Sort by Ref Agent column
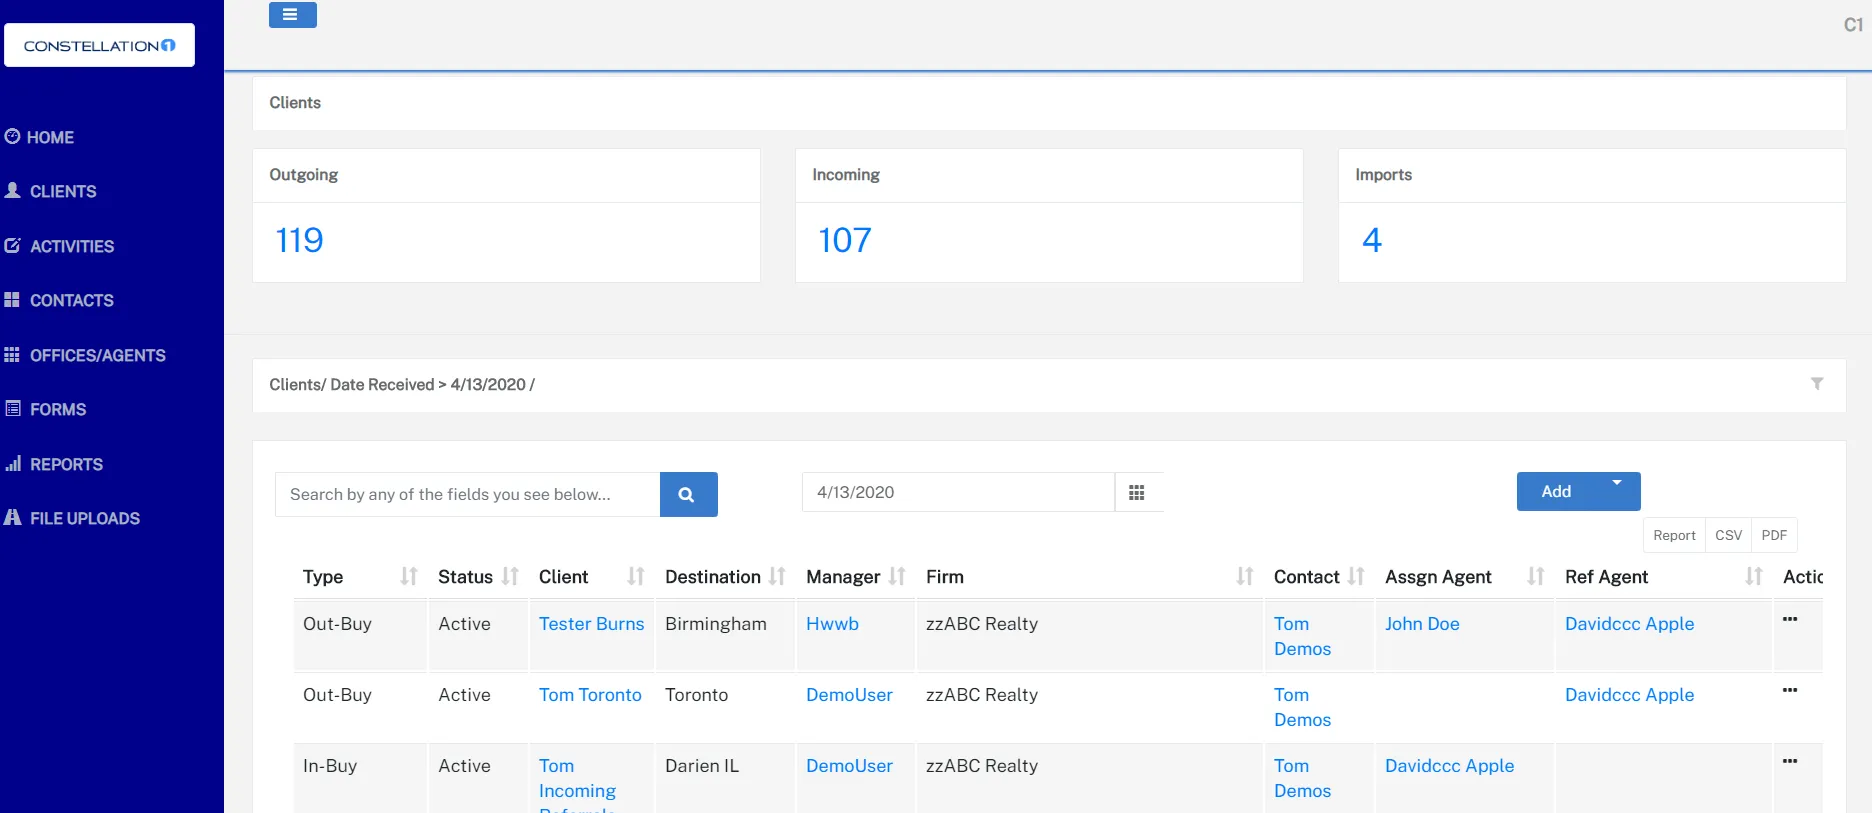The height and width of the screenshot is (813, 1872). pos(1754,576)
